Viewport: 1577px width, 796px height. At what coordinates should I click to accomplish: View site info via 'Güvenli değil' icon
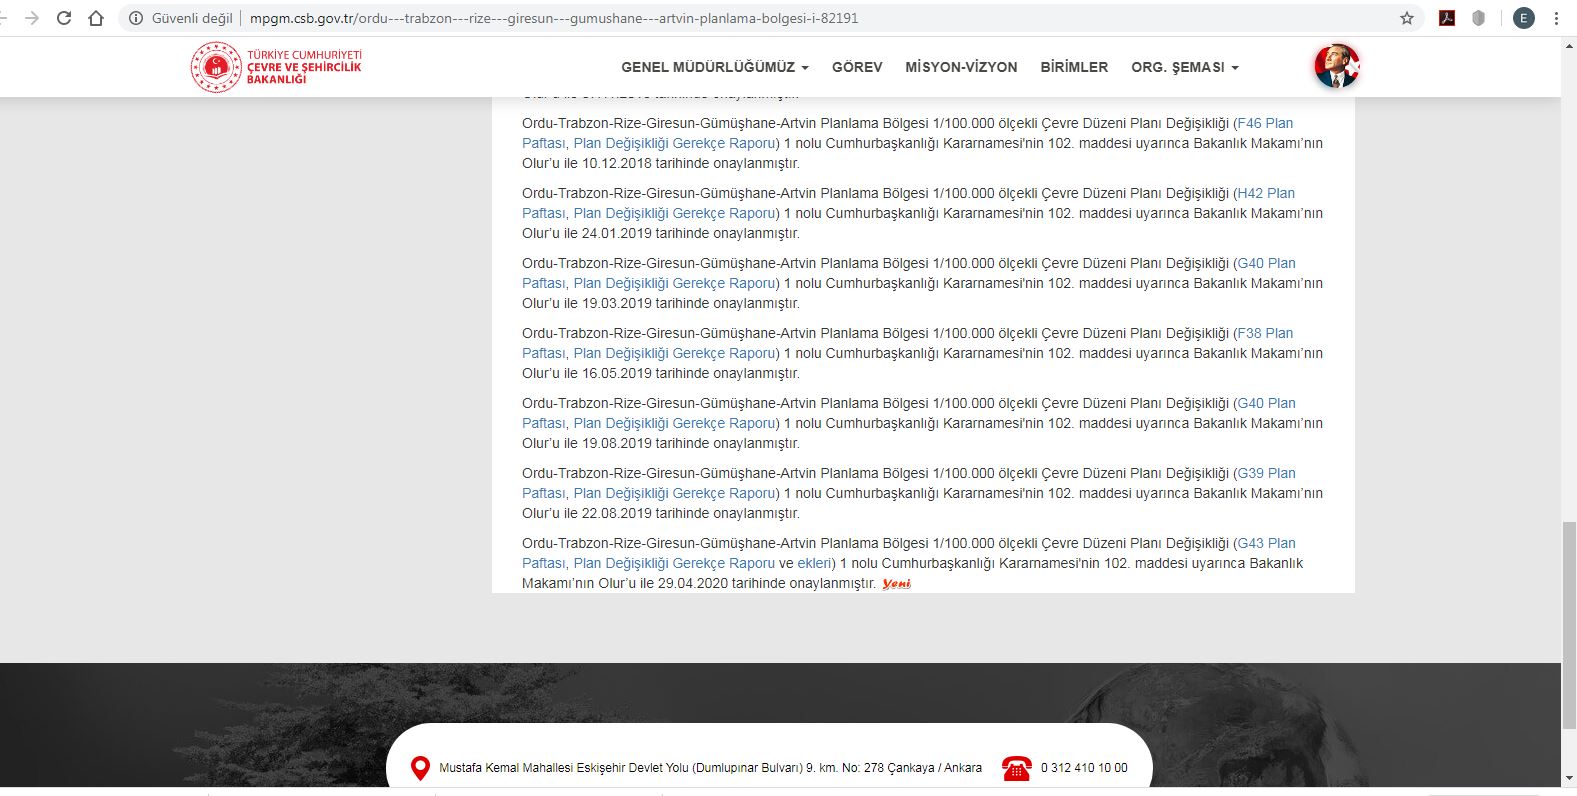click(x=136, y=18)
